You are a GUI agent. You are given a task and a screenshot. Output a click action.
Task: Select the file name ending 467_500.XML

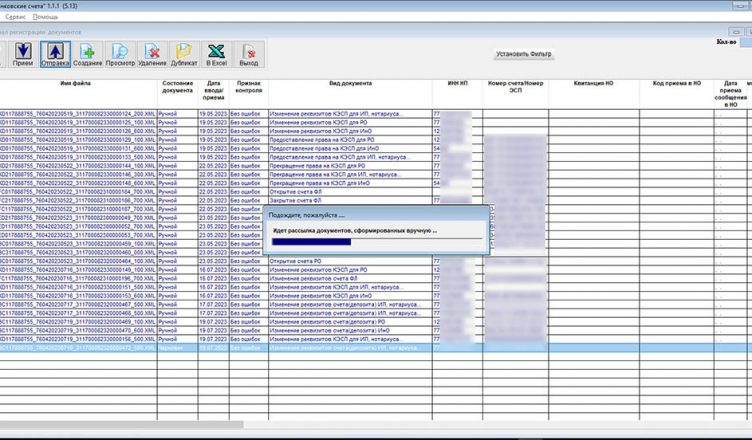pos(78,305)
